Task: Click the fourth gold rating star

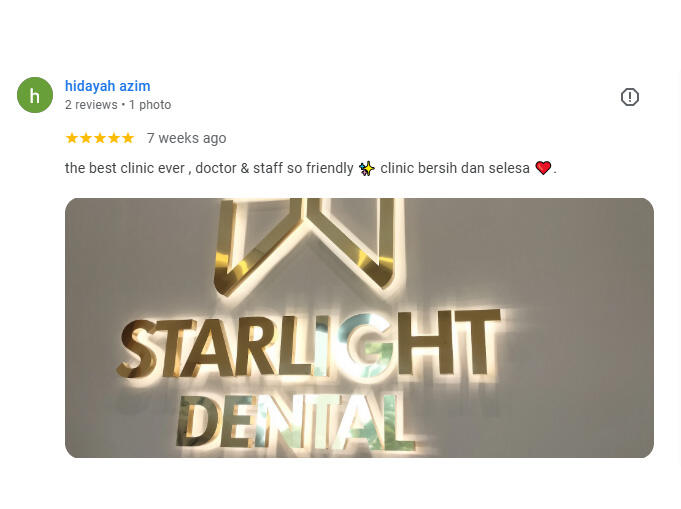Action: [114, 138]
